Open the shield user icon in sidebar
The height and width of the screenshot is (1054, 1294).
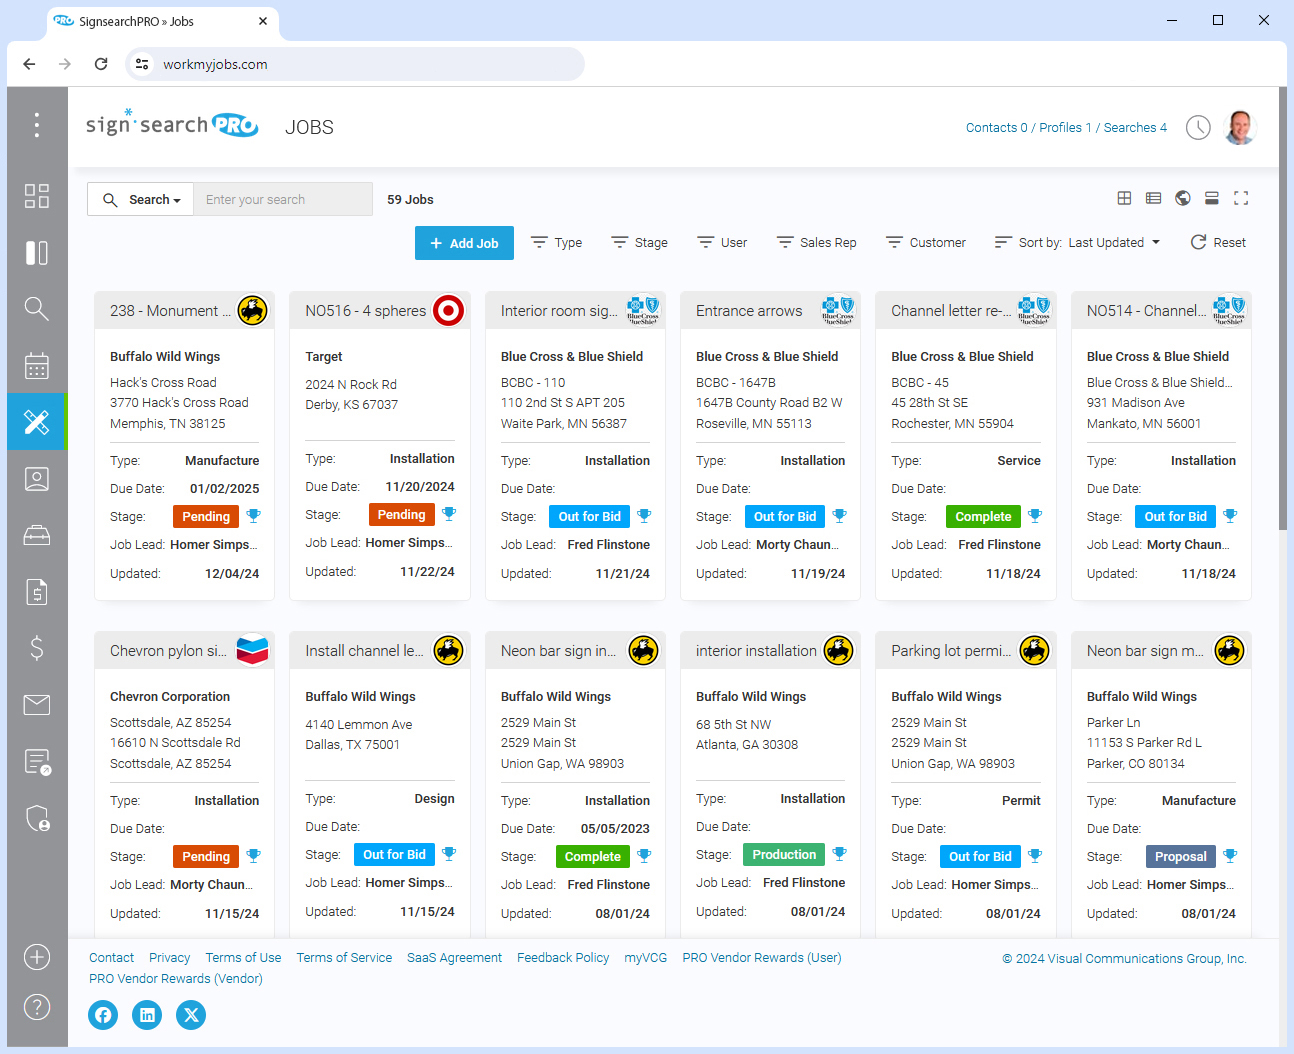37,818
